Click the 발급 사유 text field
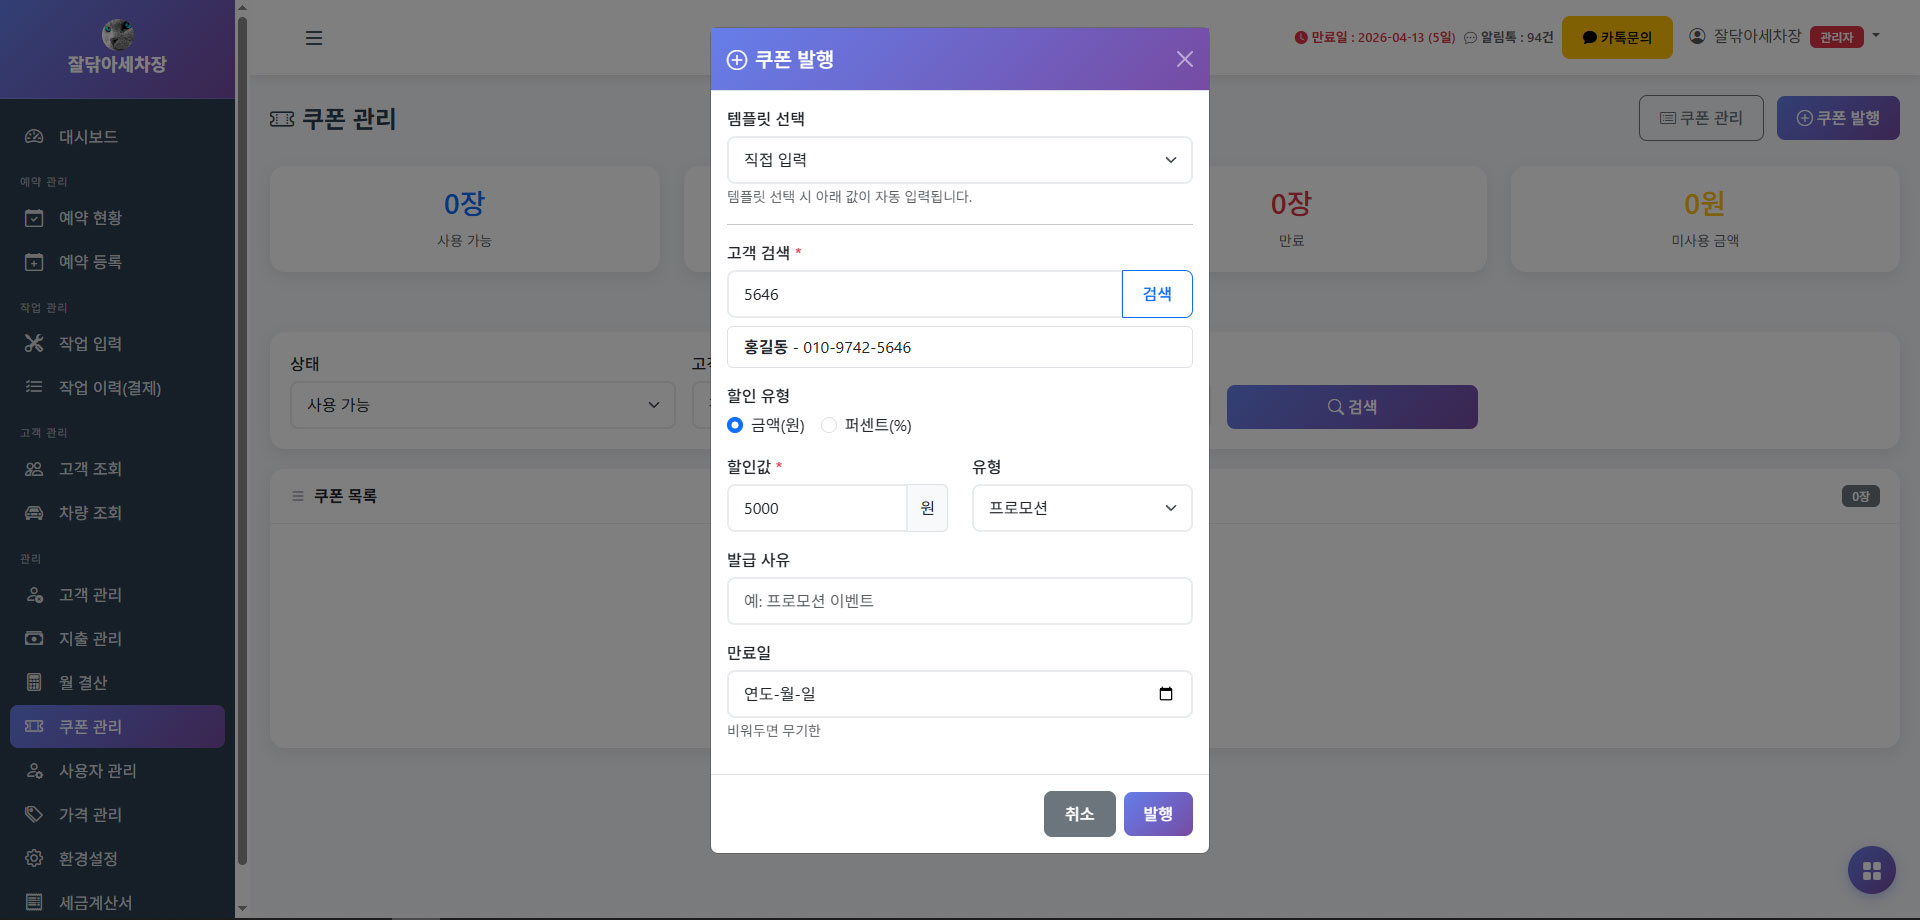1920x920 pixels. [x=959, y=601]
